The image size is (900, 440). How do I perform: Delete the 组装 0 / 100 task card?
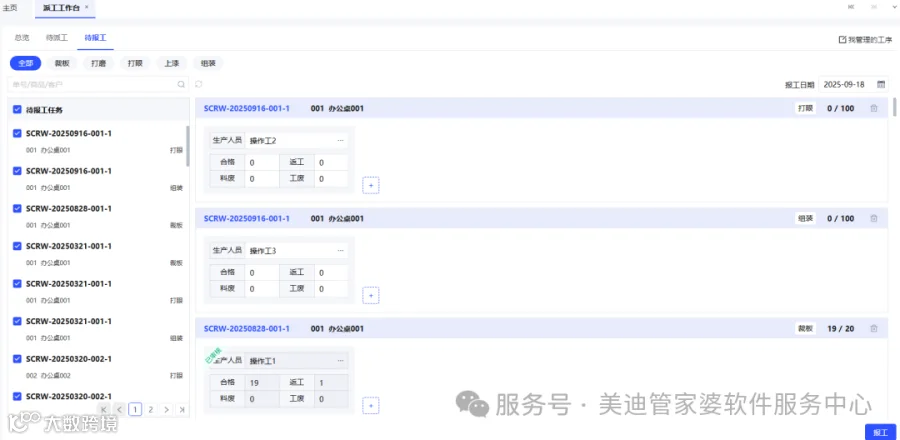click(874, 219)
